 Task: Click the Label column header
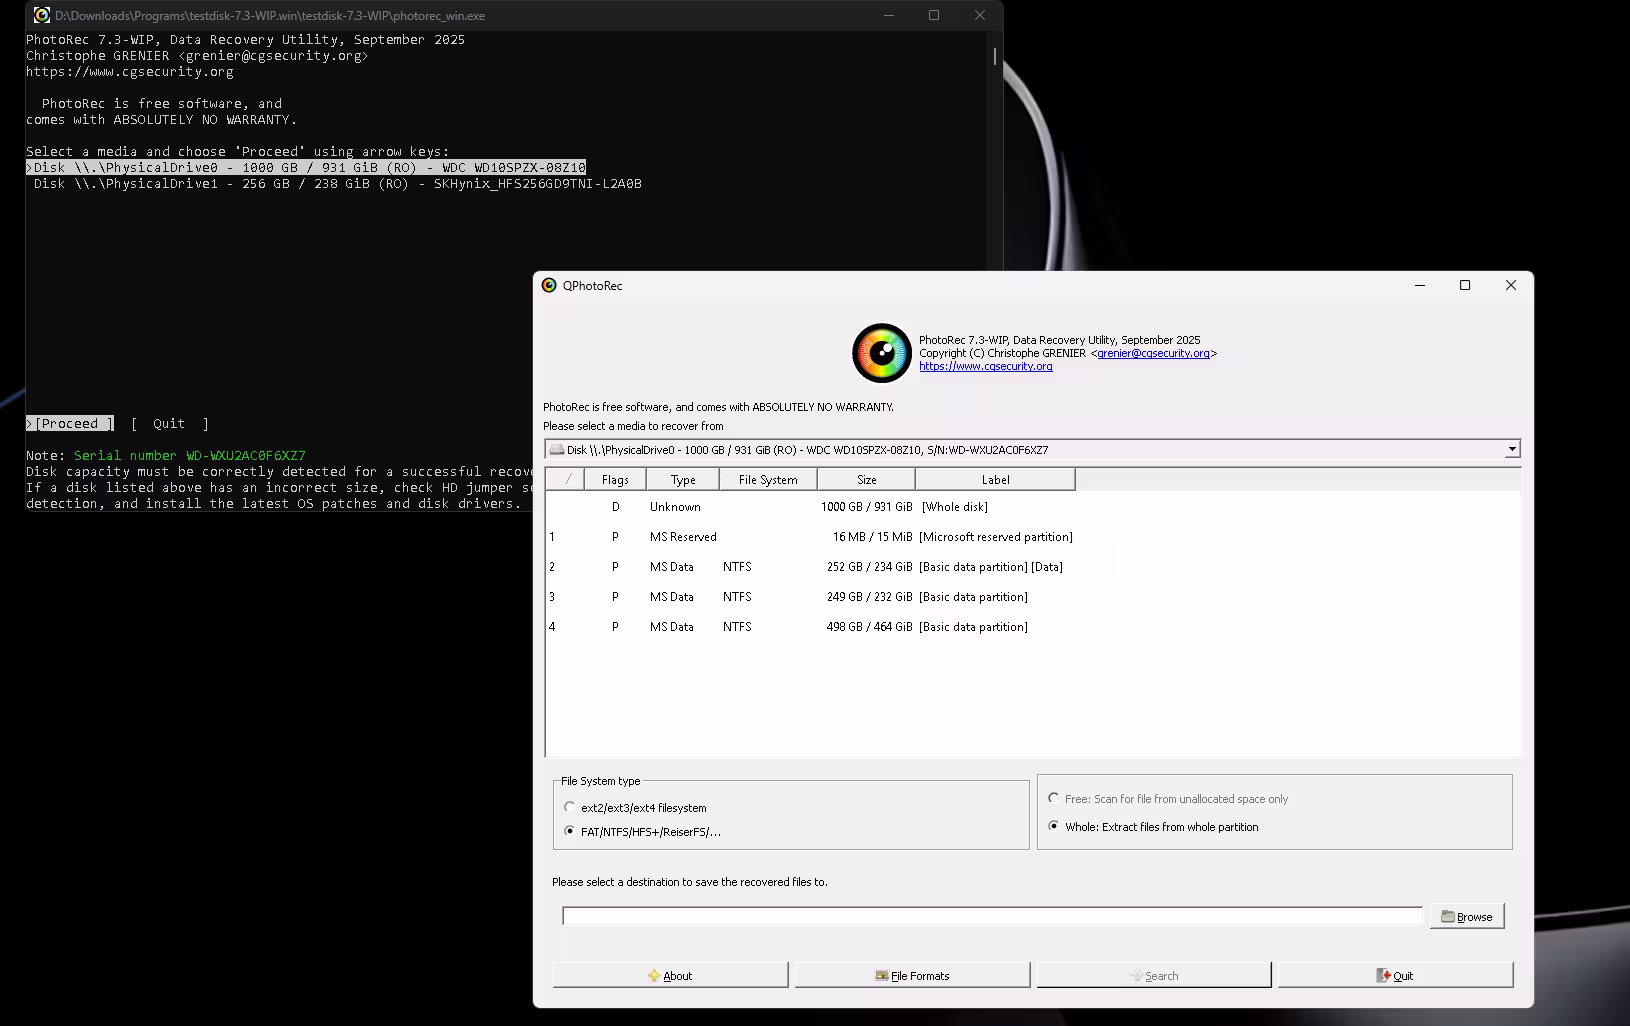[x=995, y=480]
